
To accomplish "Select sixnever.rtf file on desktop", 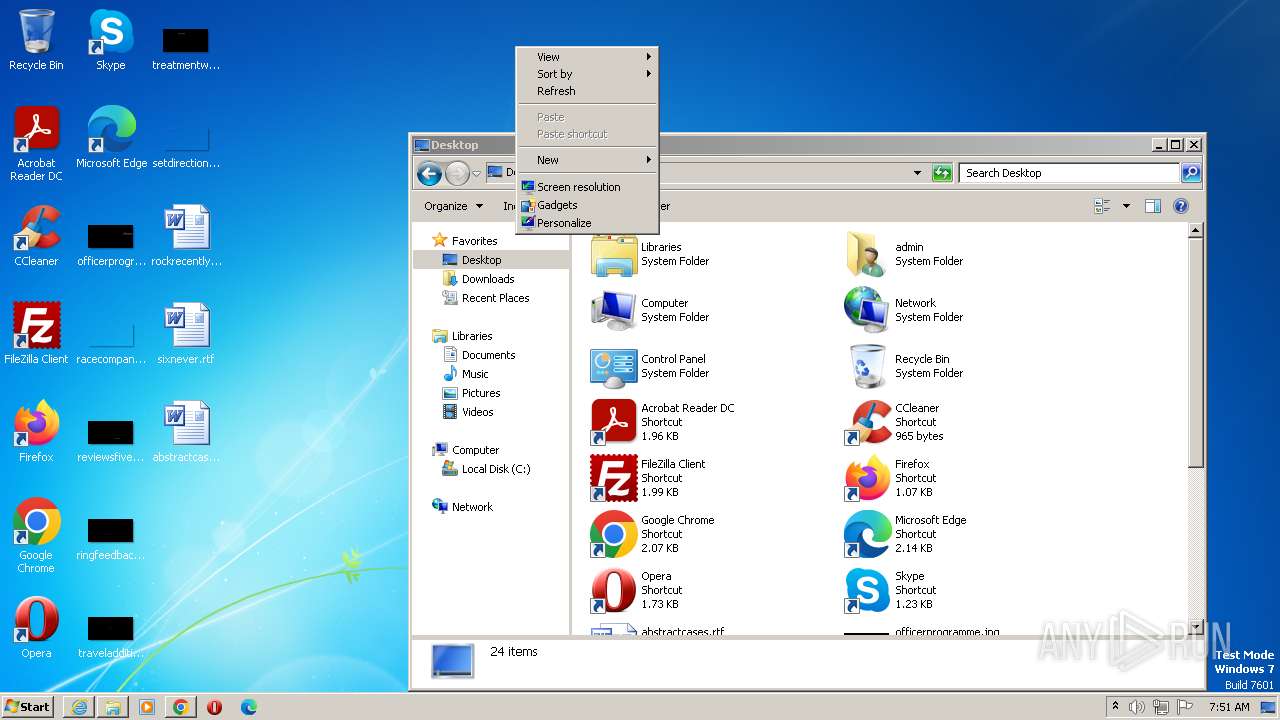I will click(x=186, y=334).
